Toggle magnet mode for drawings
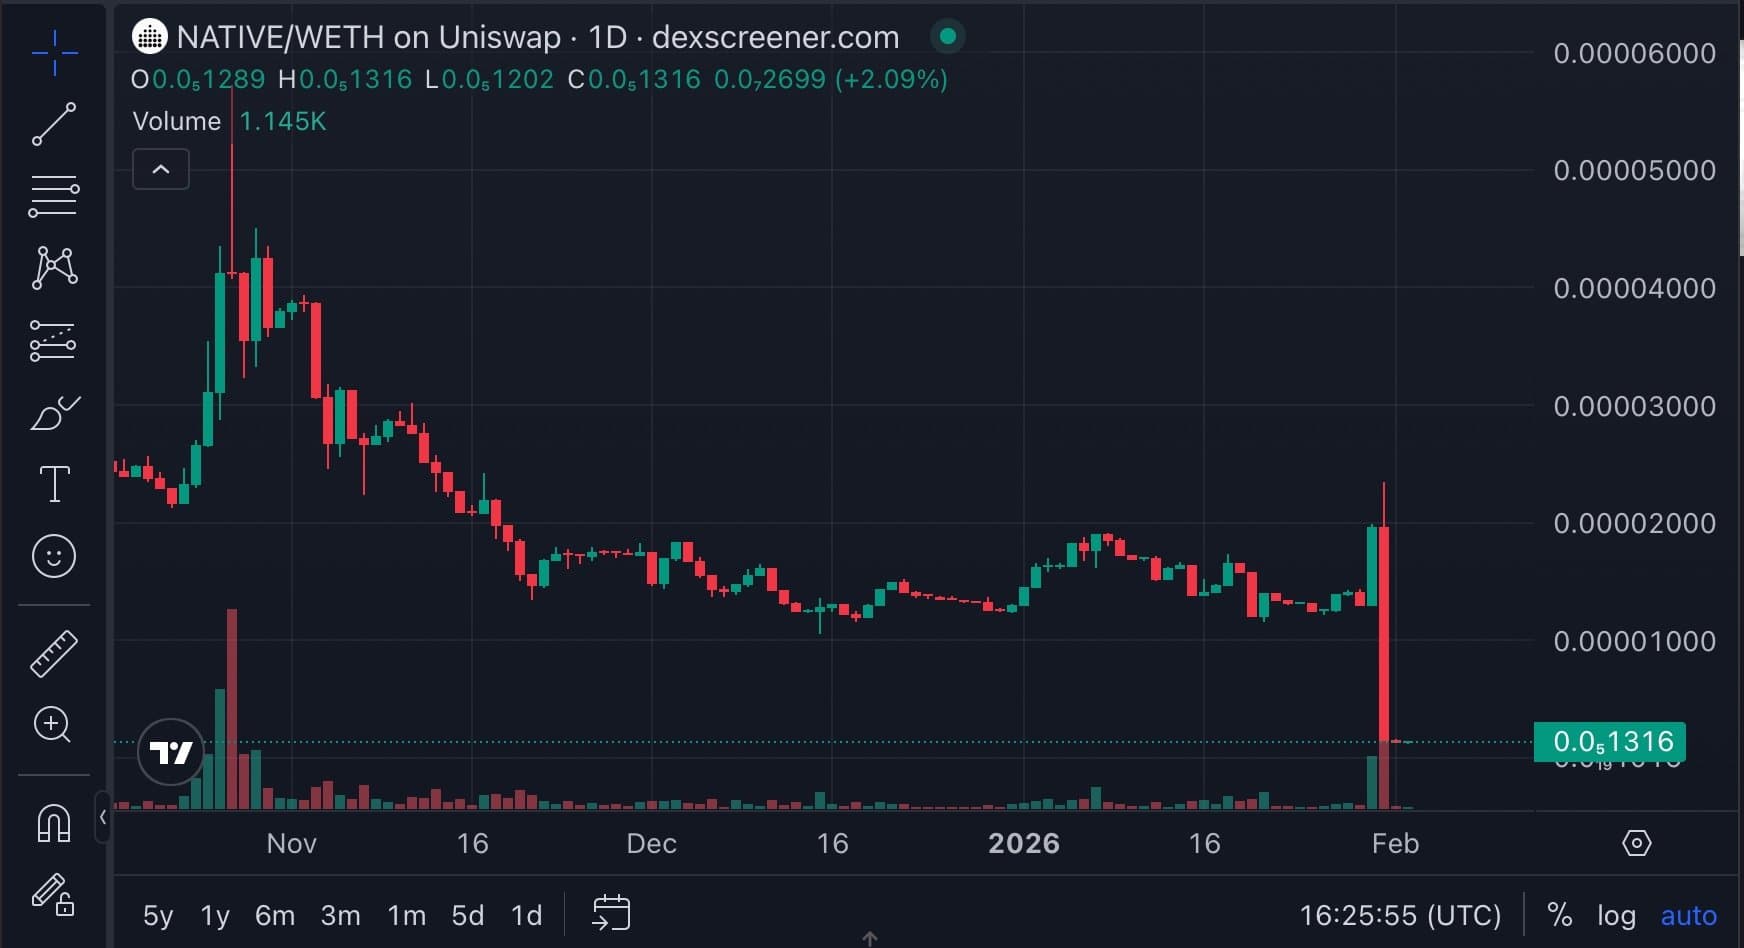The height and width of the screenshot is (948, 1744). coord(54,823)
